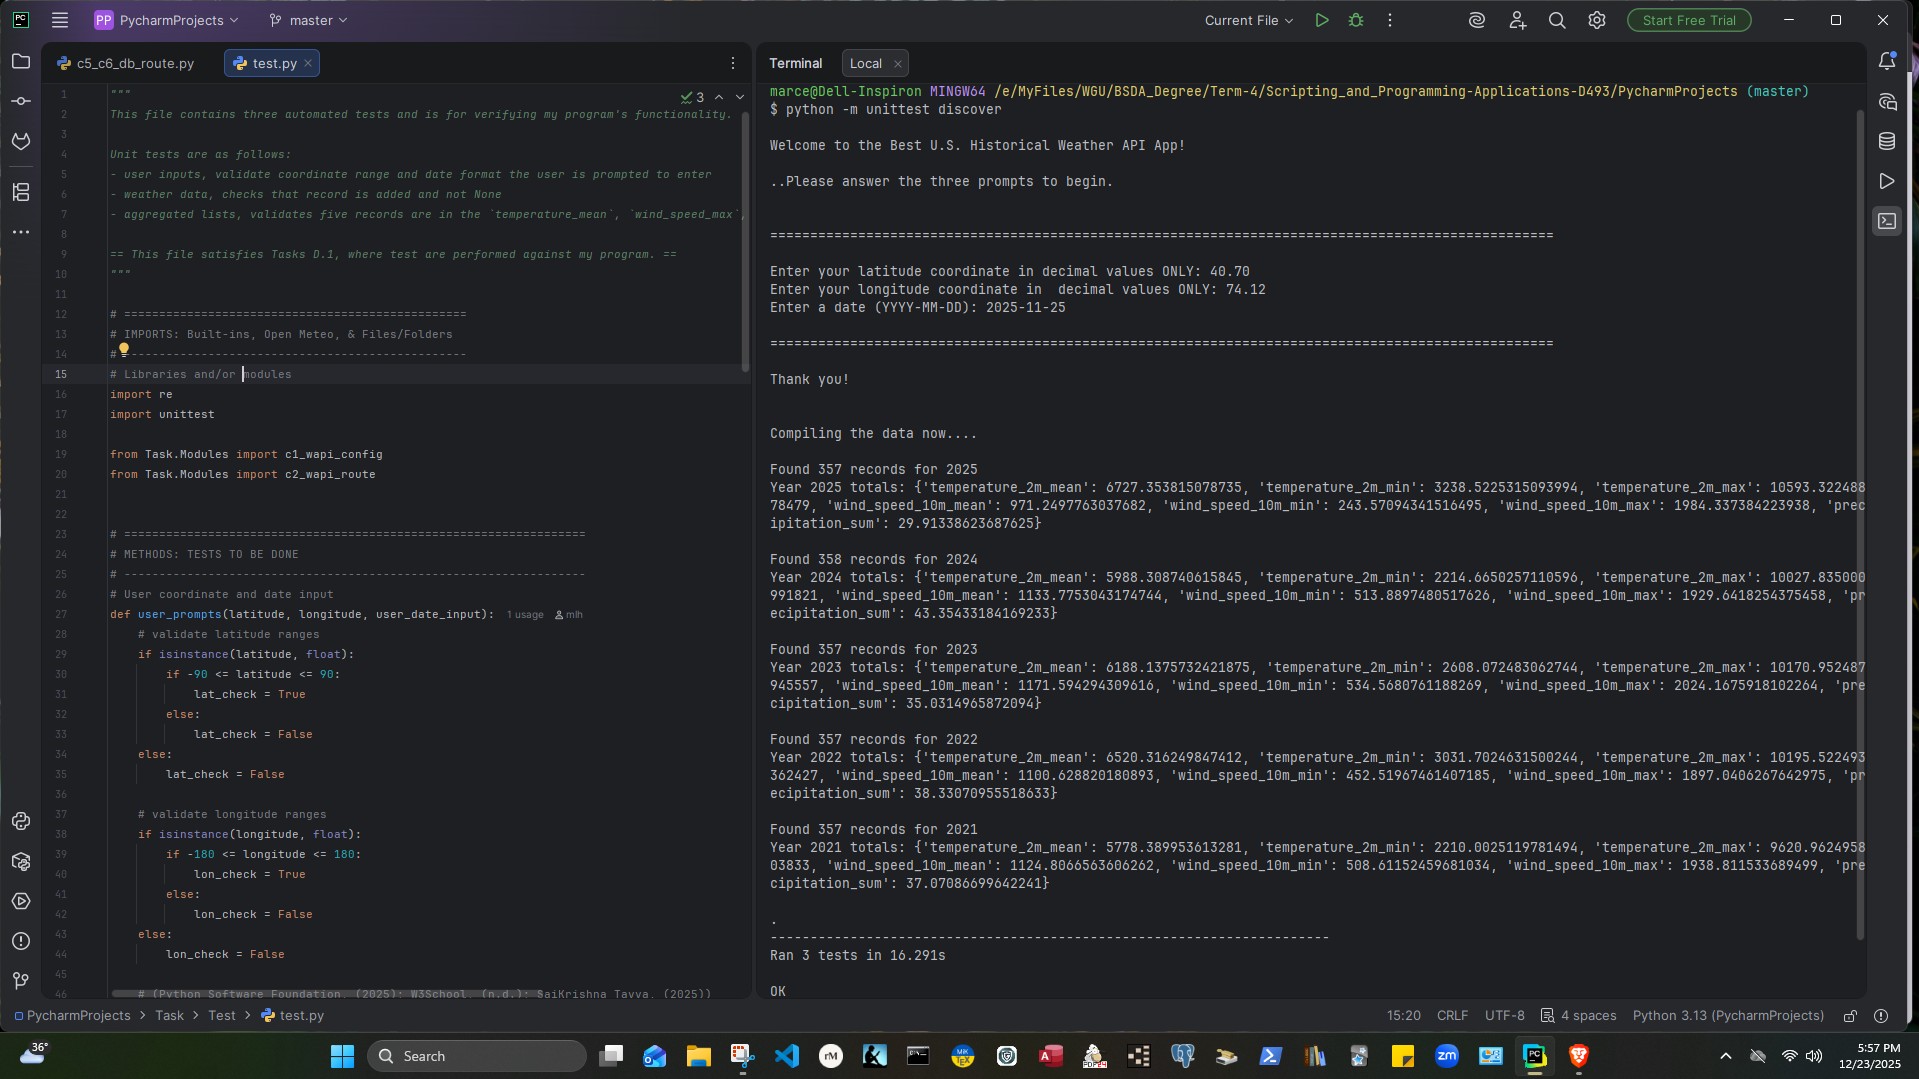
Task: Open the Run tool window on right sidebar
Action: [1887, 182]
